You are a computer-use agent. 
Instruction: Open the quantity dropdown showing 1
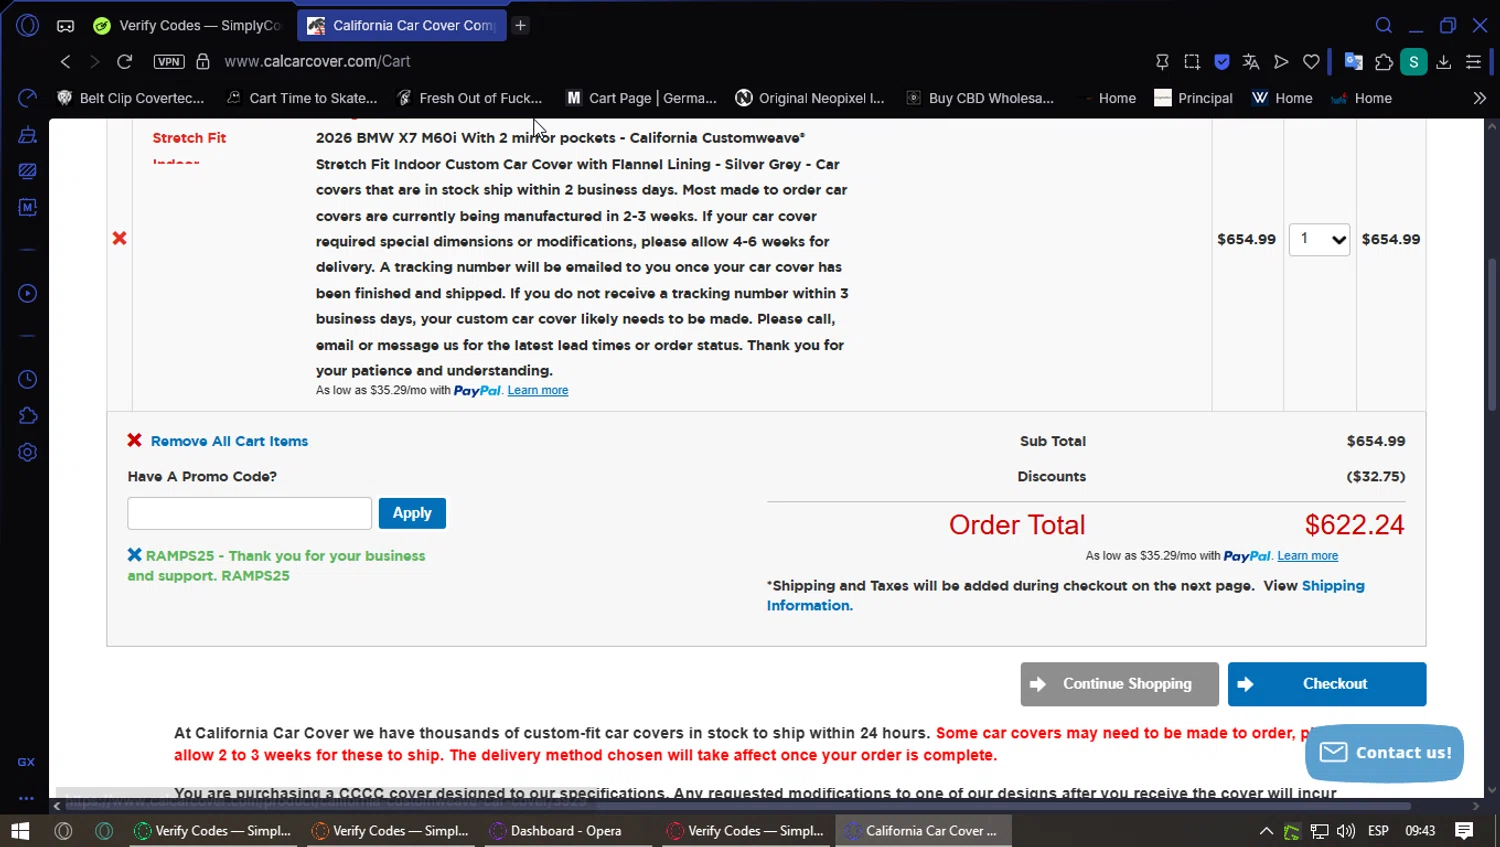(x=1319, y=239)
